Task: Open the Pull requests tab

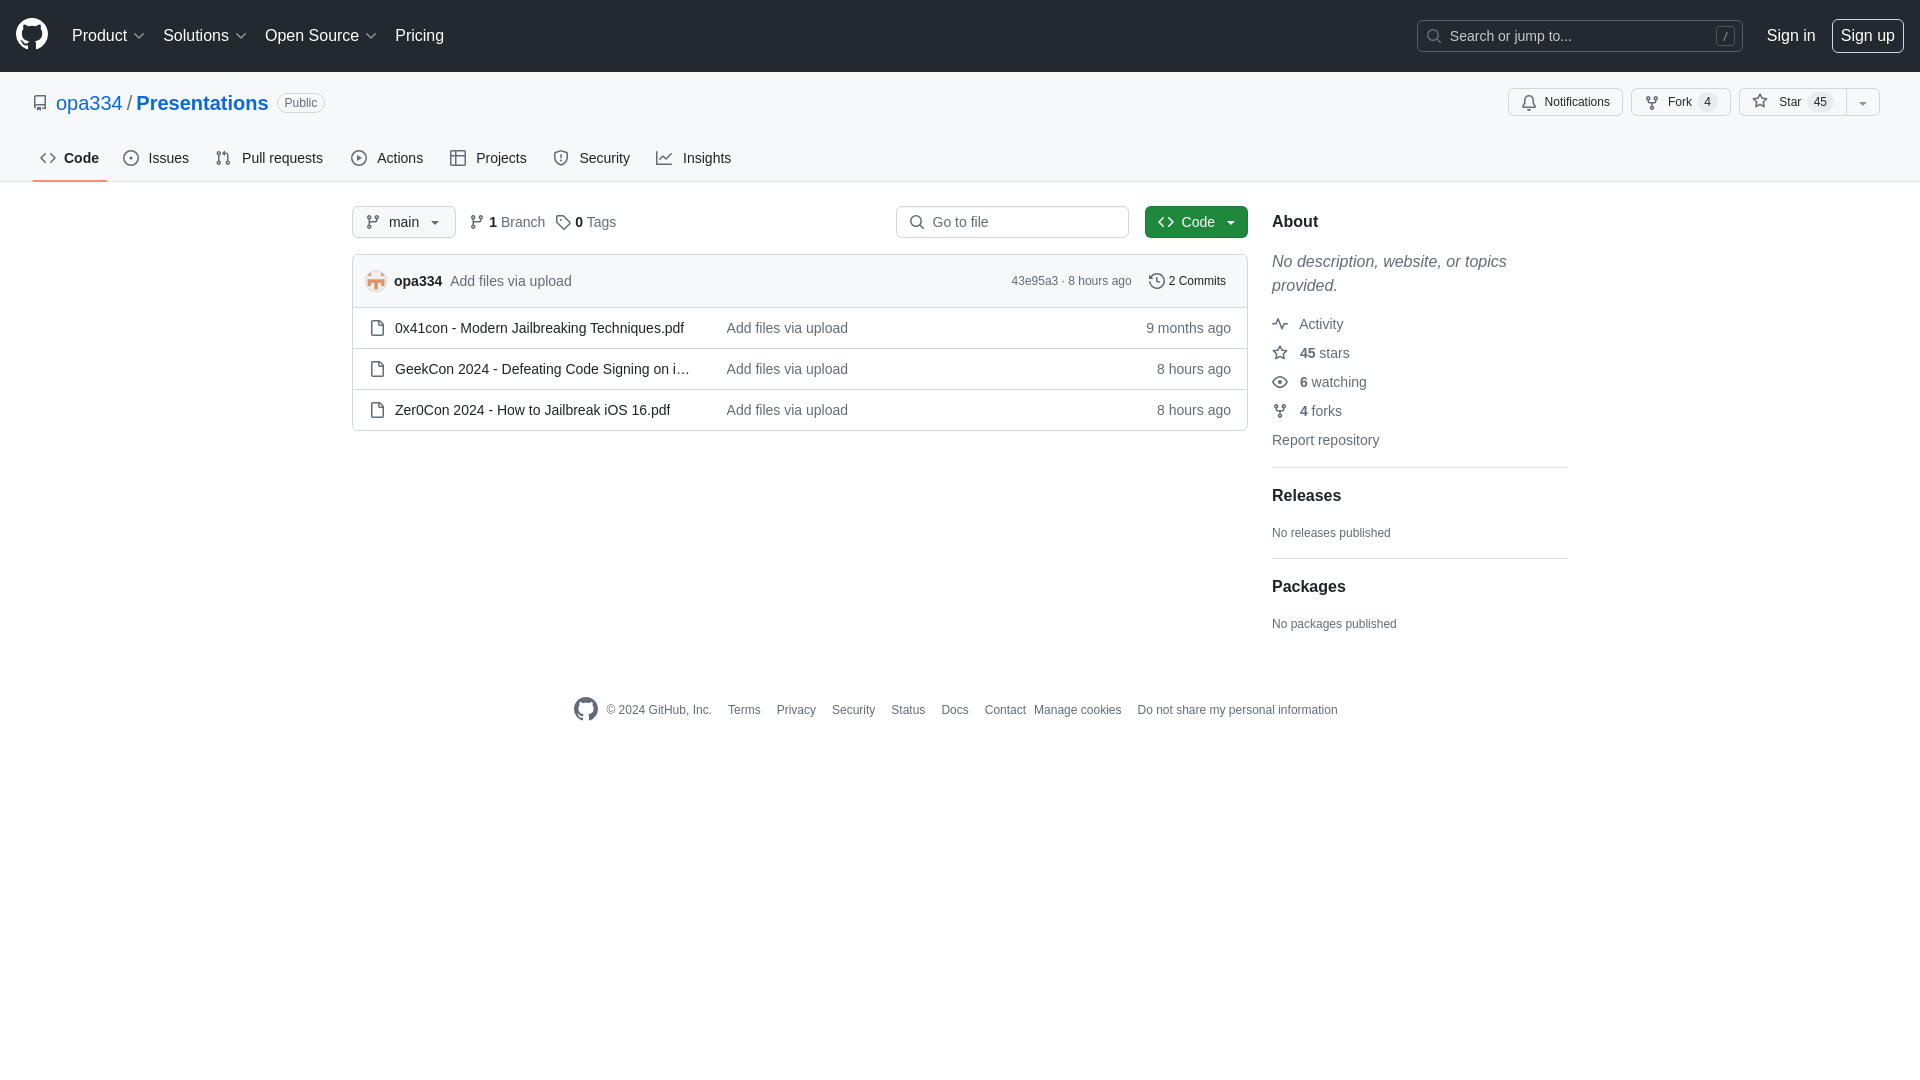Action: (x=269, y=158)
